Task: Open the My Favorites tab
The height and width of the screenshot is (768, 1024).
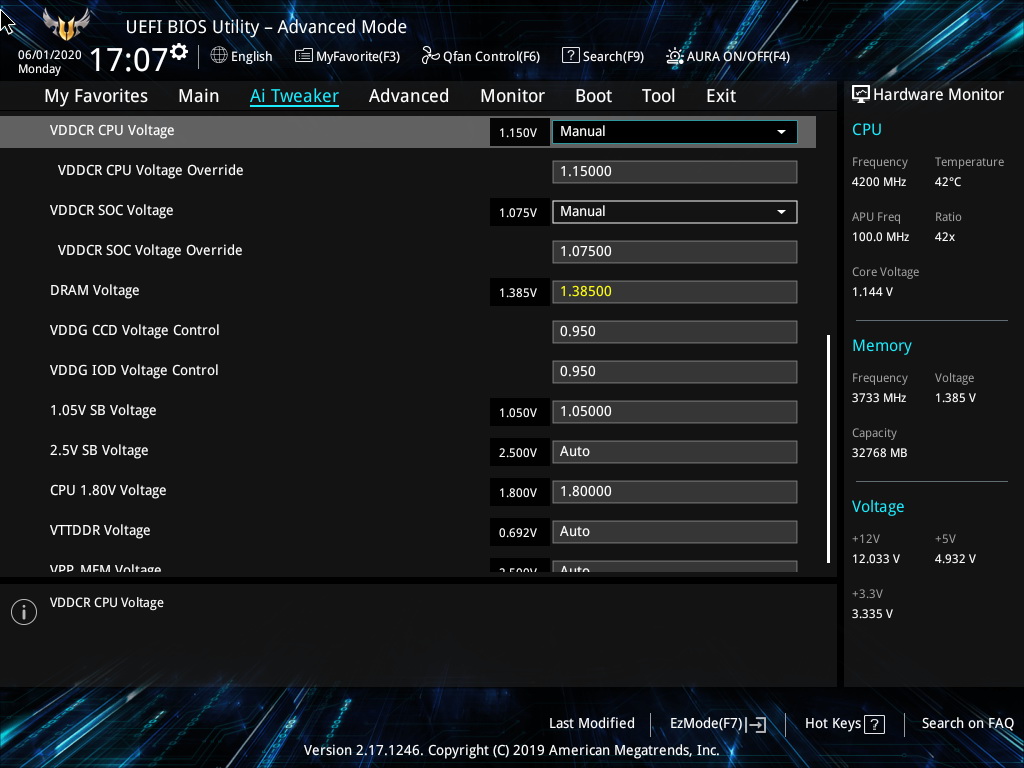Action: tap(96, 96)
